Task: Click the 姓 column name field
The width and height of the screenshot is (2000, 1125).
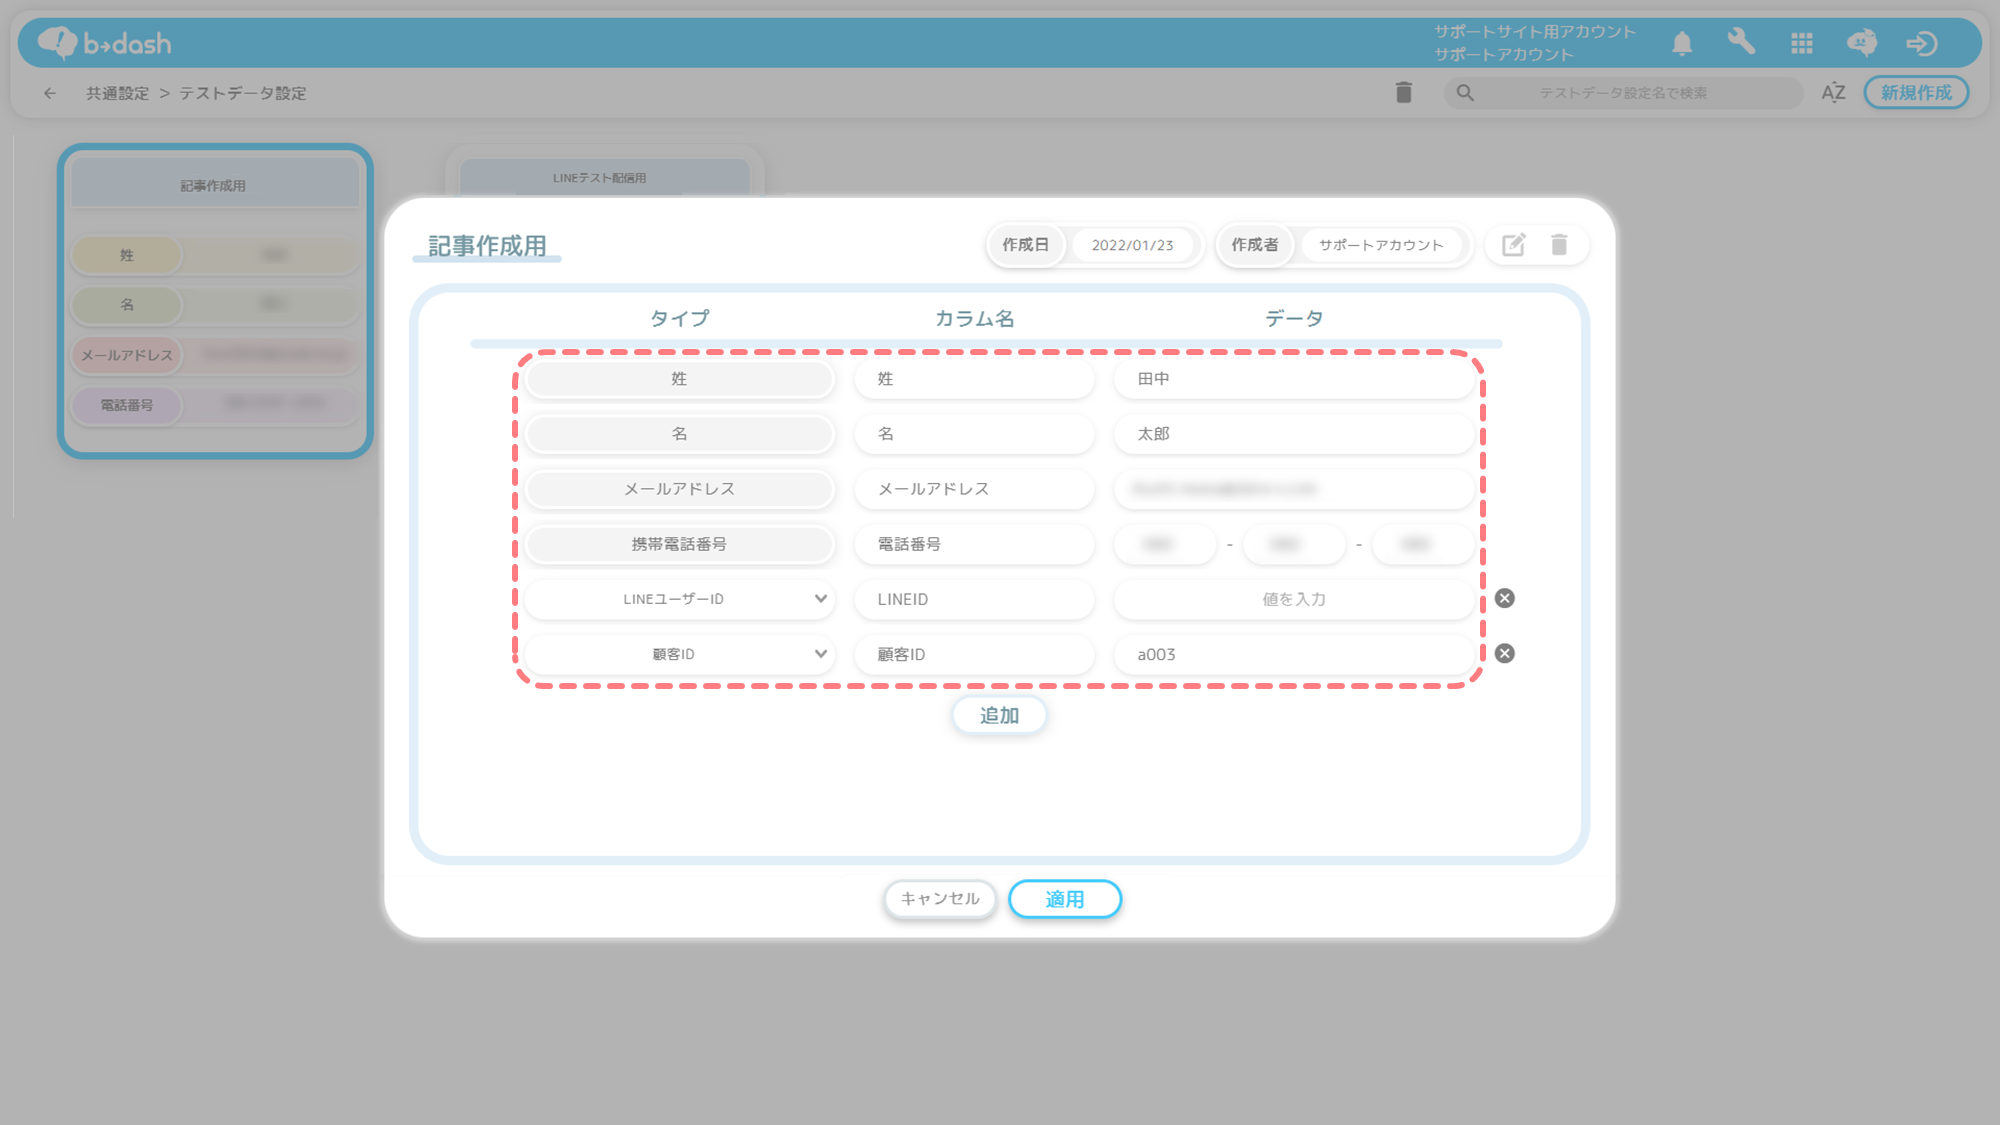Action: (x=974, y=379)
